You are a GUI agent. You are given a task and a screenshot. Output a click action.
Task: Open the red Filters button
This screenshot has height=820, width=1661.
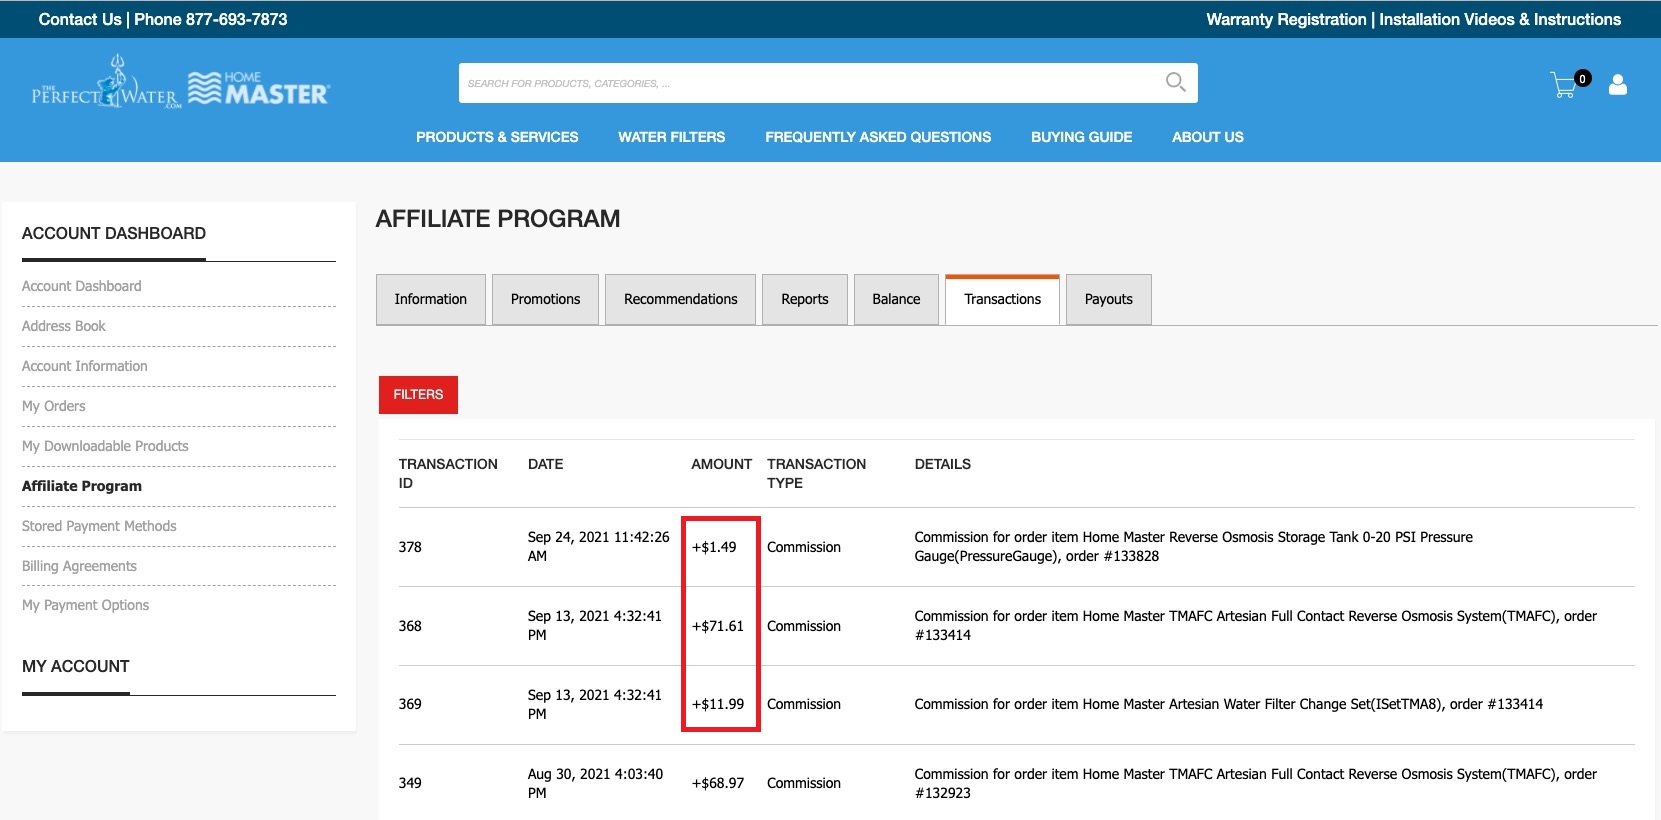point(418,394)
